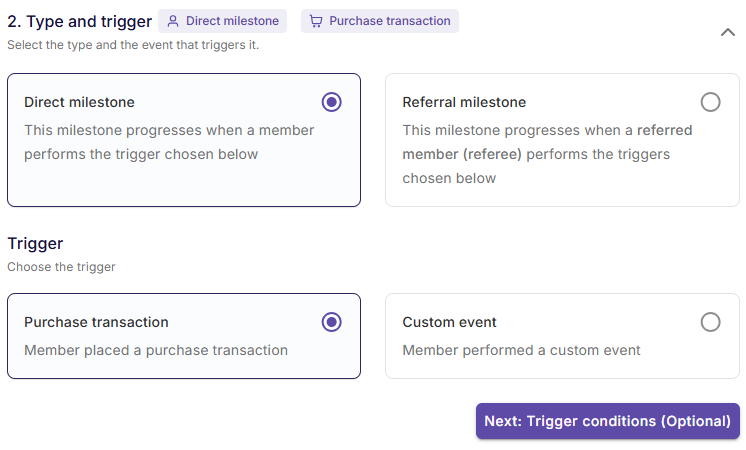Viewport: 746px width, 450px height.
Task: Click the "Purchase transaction" badge label text
Action: [x=389, y=21]
